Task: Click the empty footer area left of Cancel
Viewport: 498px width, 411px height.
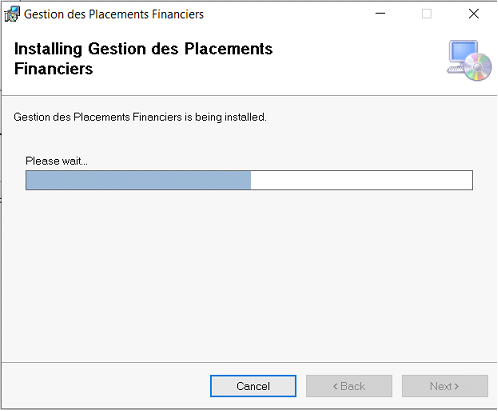Action: [105, 386]
